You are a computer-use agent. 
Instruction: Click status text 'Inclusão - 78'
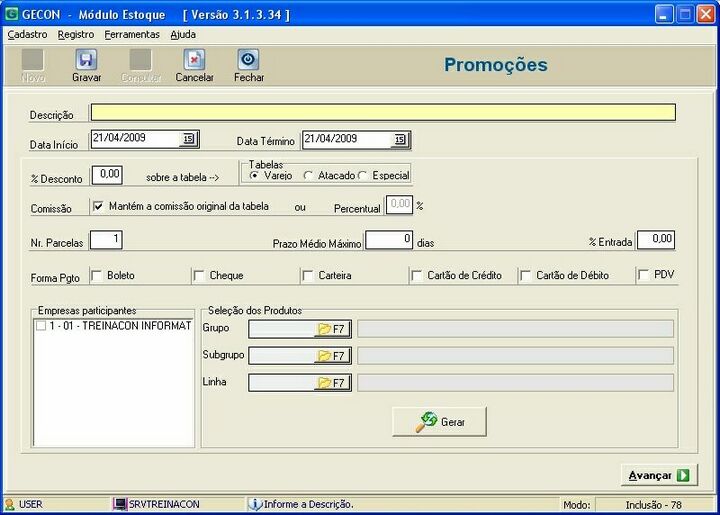653,505
